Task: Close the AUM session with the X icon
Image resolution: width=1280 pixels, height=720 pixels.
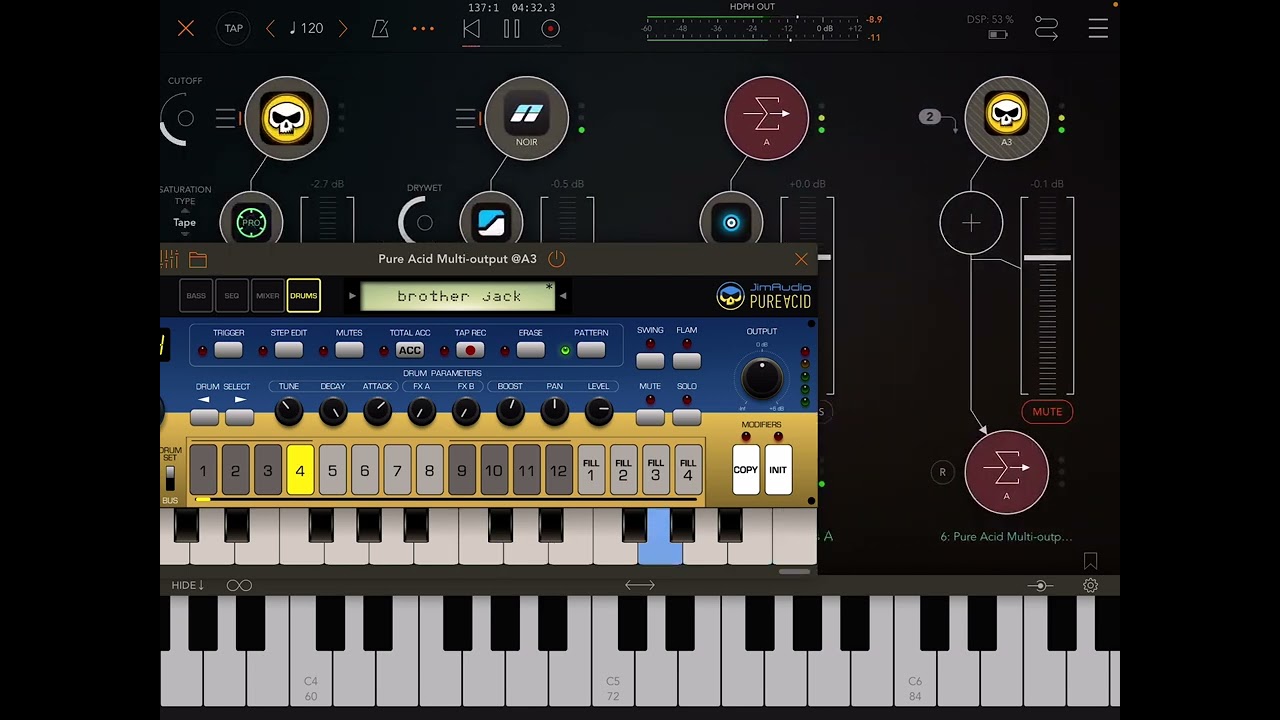Action: tap(186, 29)
